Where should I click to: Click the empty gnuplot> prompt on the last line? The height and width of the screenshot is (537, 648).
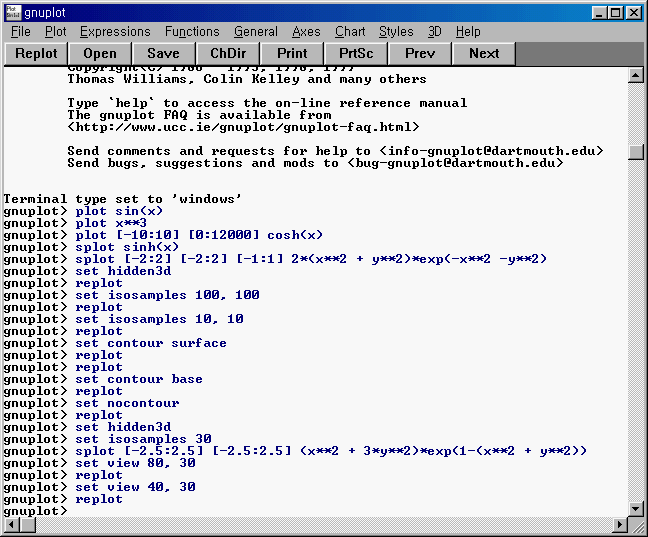coord(35,511)
